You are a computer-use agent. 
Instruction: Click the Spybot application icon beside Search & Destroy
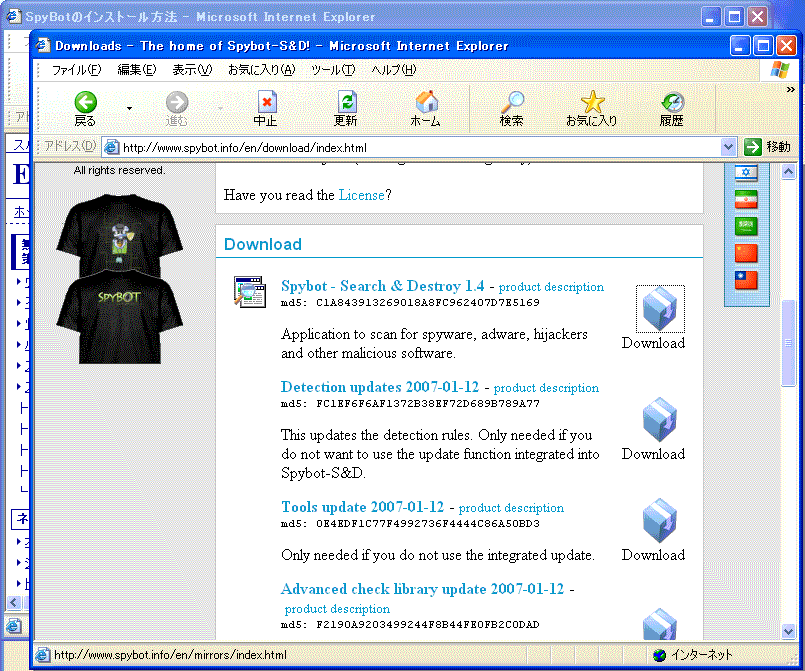tap(250, 292)
